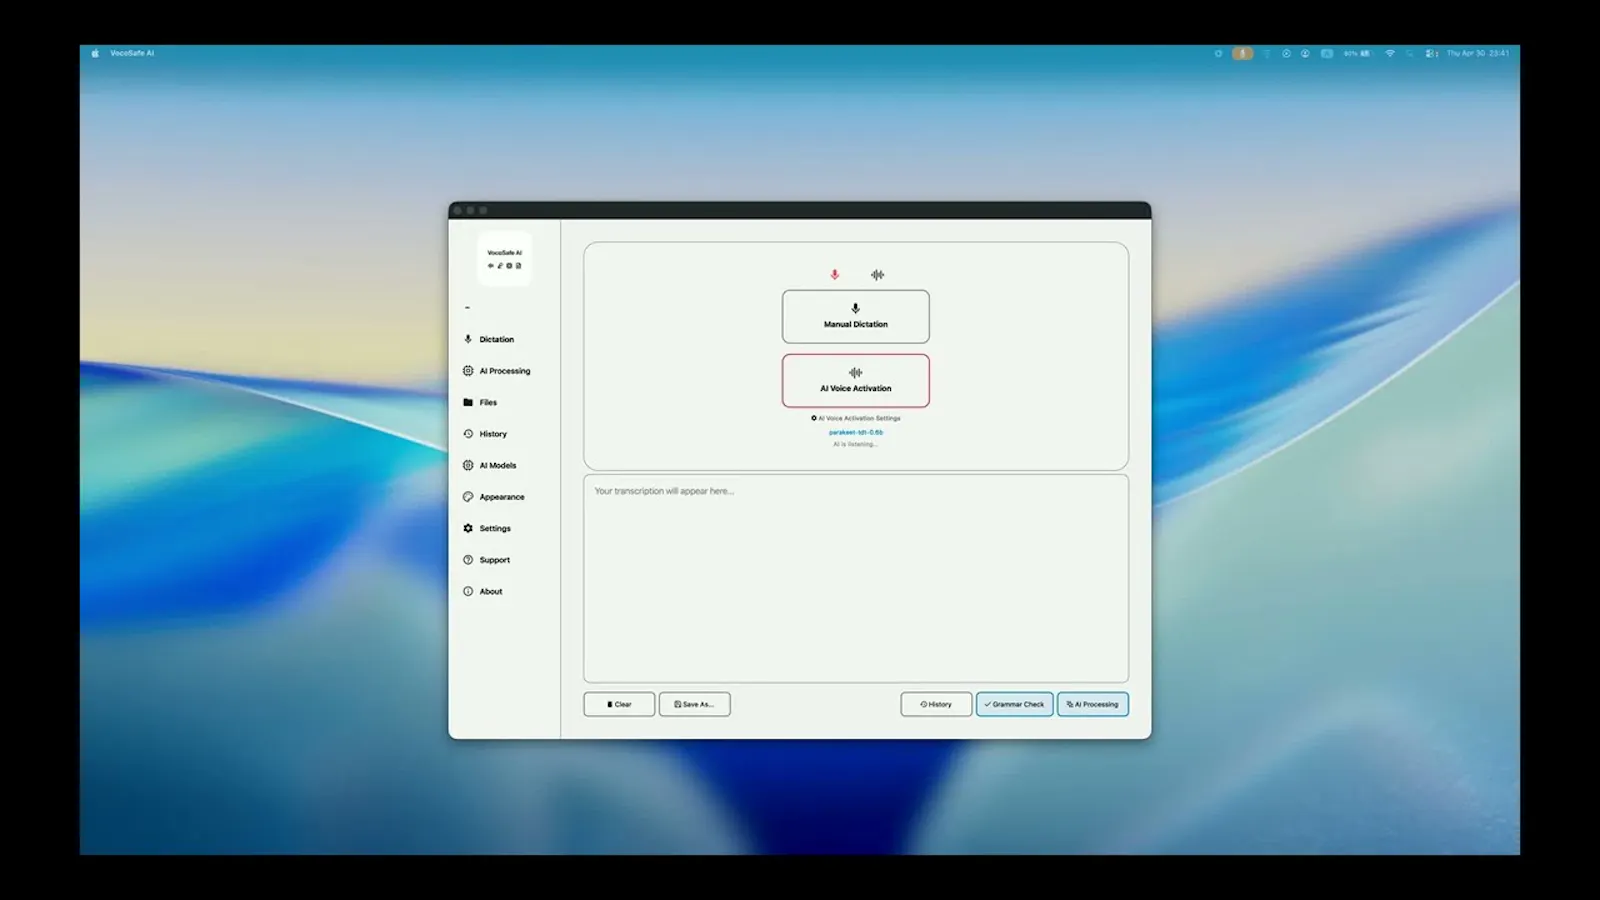
Task: Click the AI Processing button below transcription
Action: click(1093, 704)
